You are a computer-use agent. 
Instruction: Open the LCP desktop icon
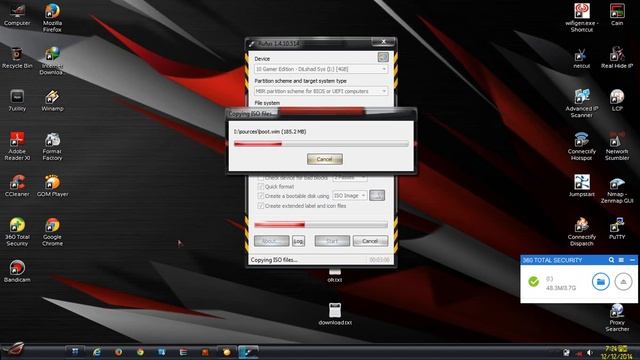617,100
